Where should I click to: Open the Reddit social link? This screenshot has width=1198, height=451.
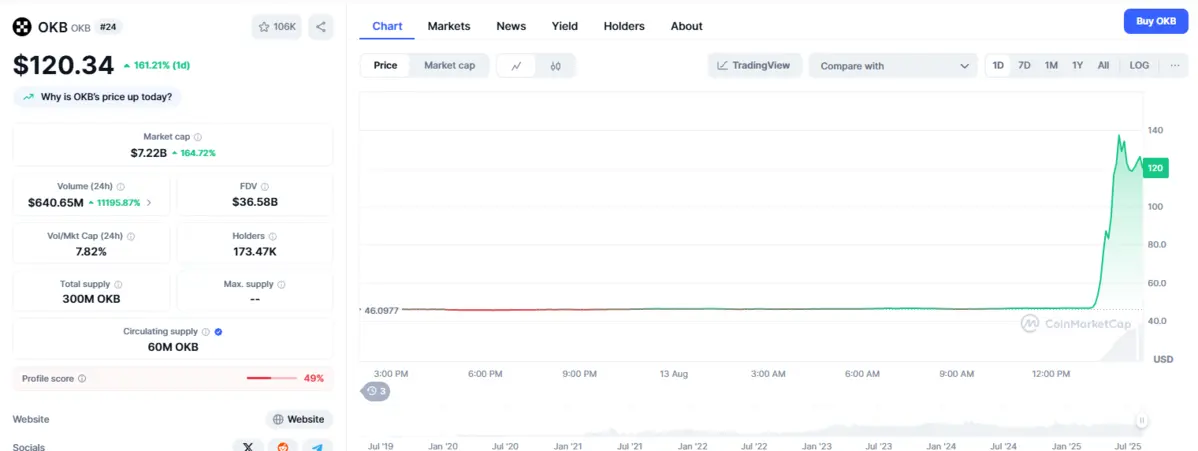click(x=283, y=446)
